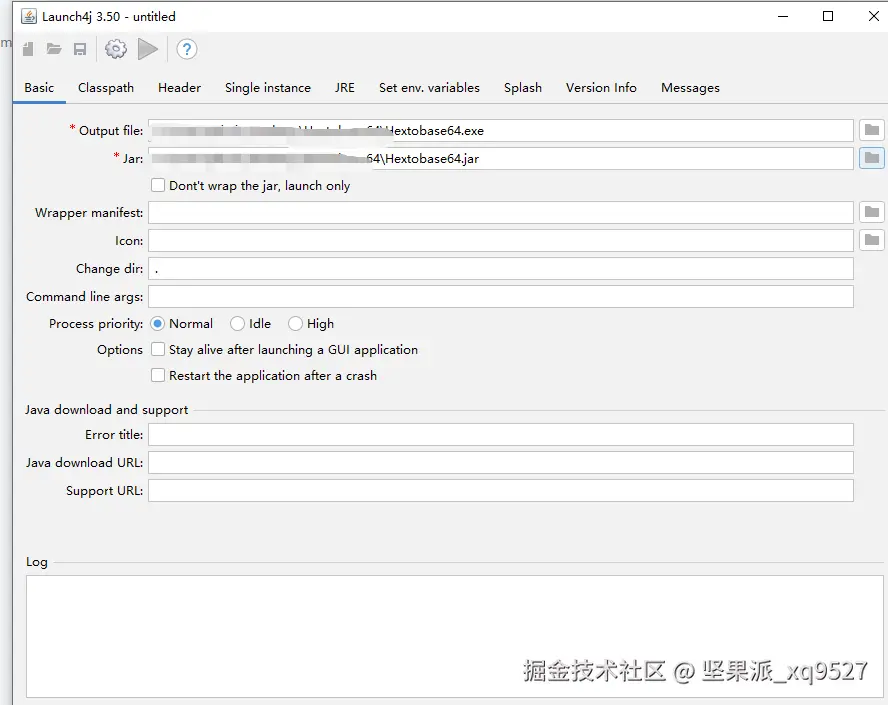Focus the Java download URL field

point(501,462)
